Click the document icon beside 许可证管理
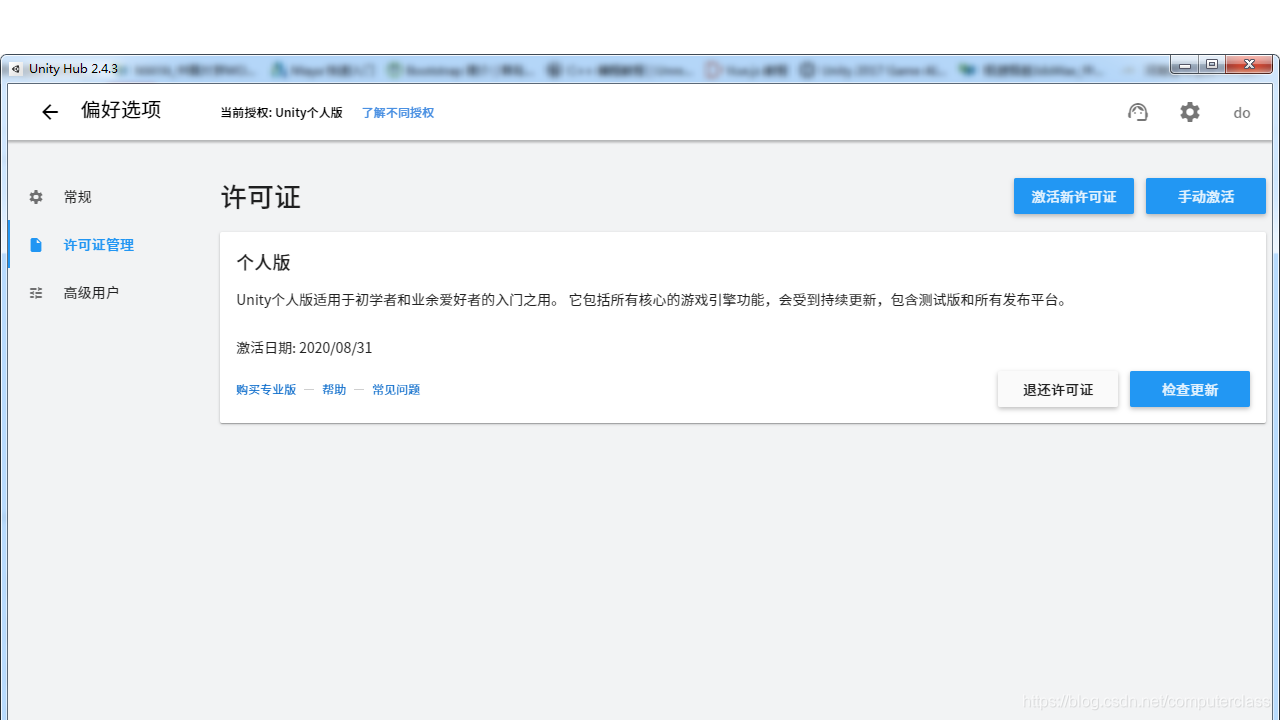 [36, 245]
